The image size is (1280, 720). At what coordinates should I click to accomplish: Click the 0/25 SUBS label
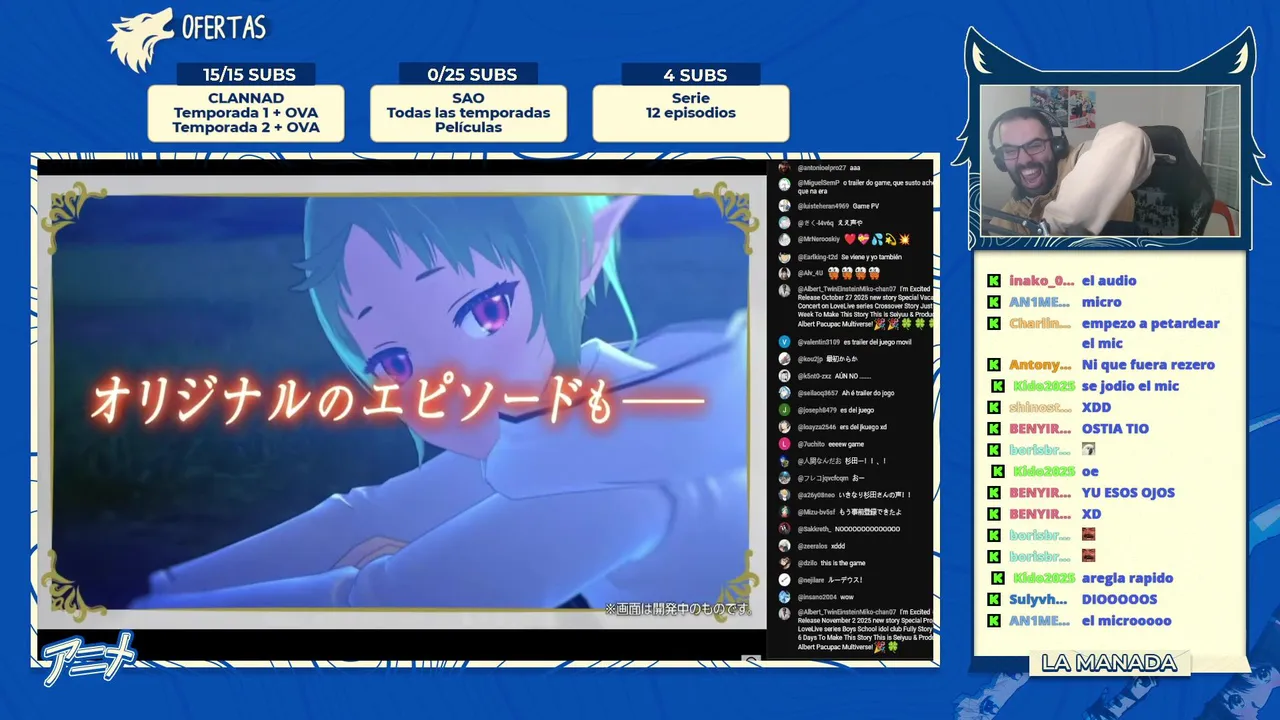[472, 75]
